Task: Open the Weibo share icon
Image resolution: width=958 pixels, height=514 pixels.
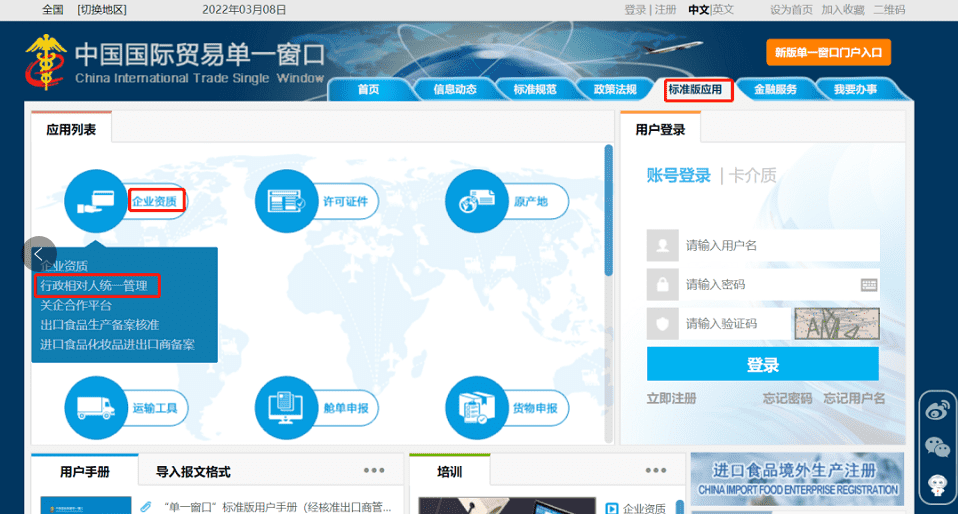Action: [x=937, y=408]
